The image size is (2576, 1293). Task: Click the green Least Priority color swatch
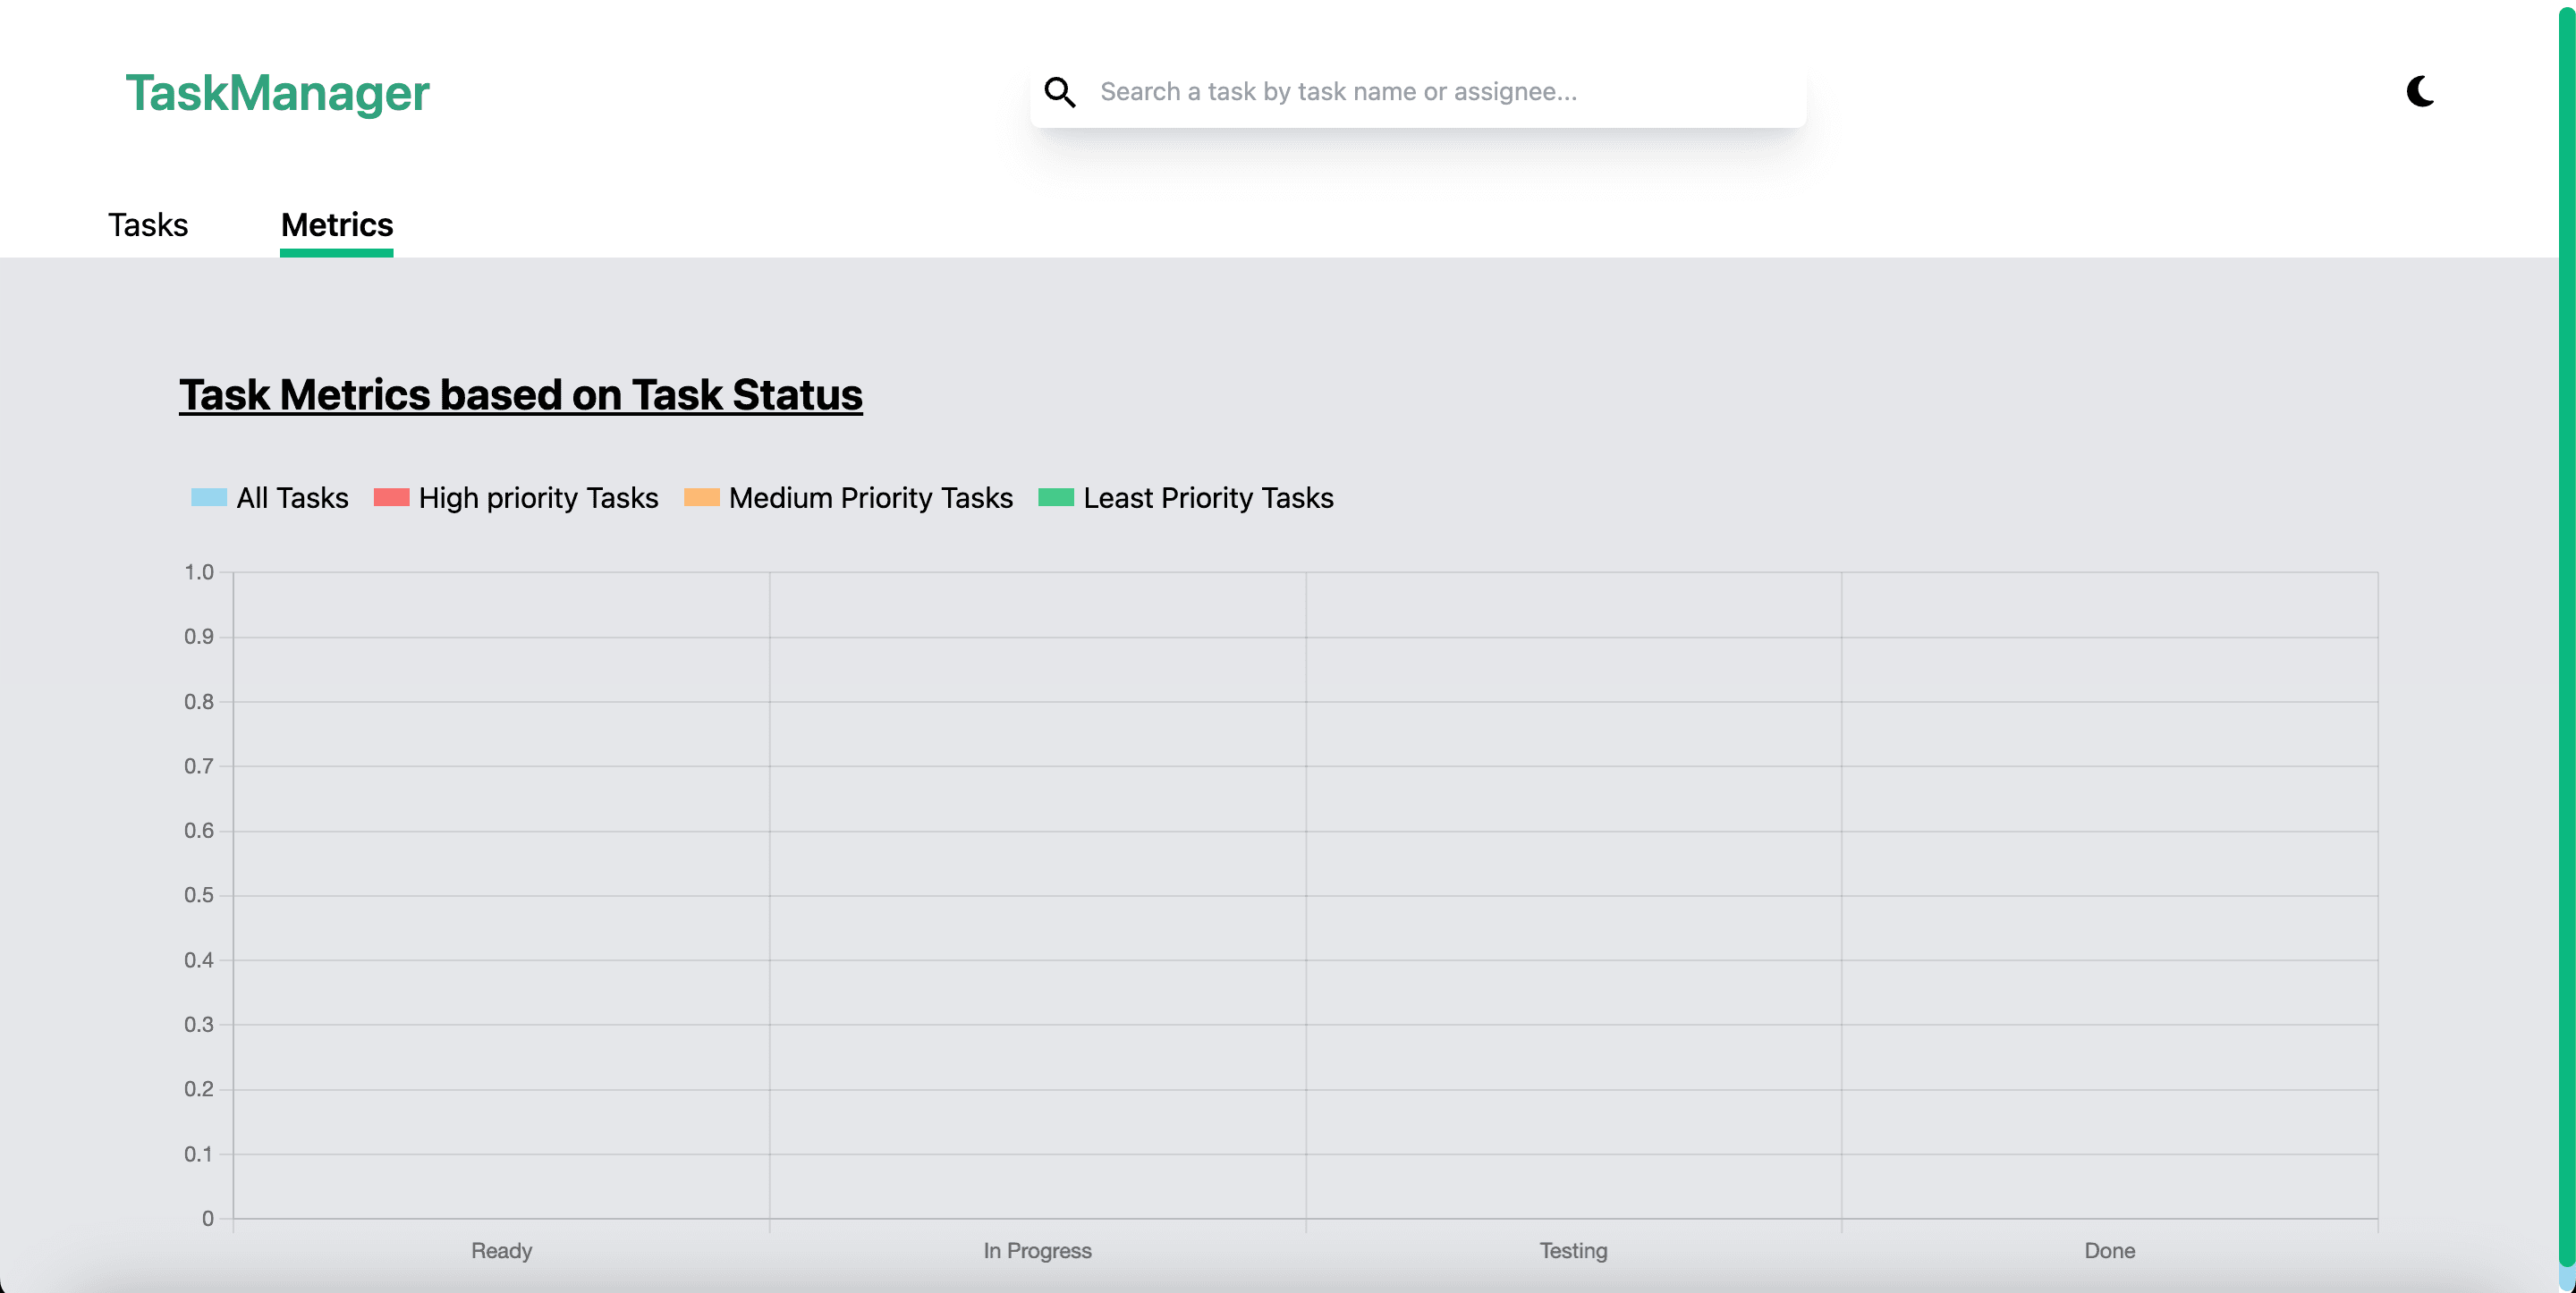tap(1055, 497)
